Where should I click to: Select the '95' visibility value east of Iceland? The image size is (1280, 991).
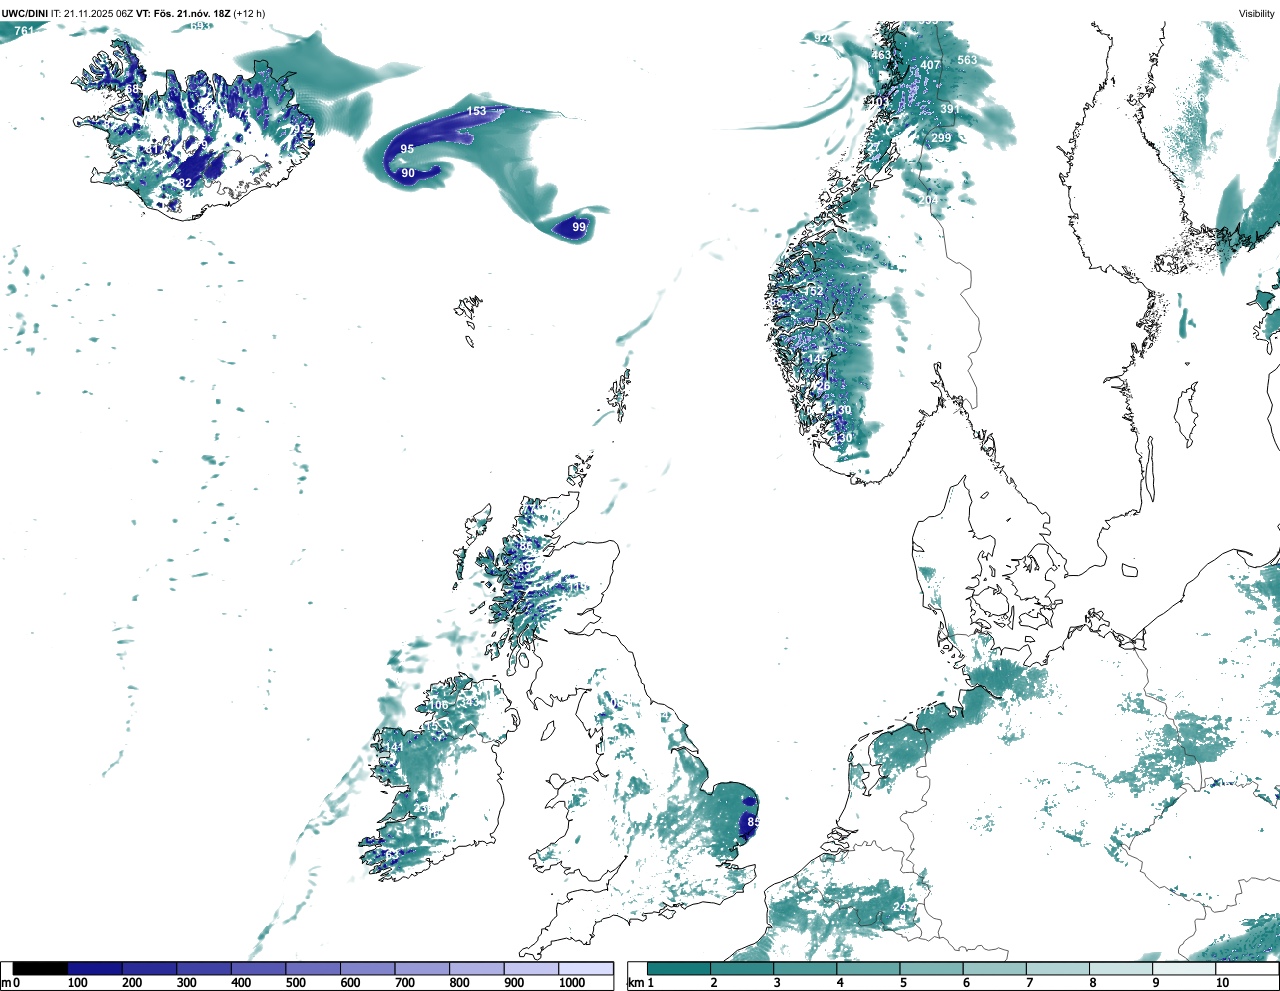tap(407, 149)
